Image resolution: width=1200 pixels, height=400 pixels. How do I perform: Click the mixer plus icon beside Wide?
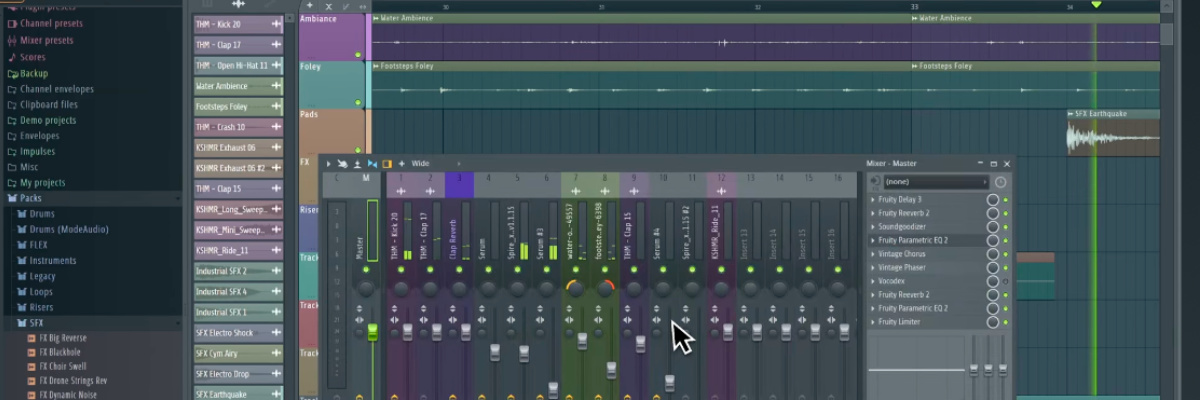click(x=402, y=163)
